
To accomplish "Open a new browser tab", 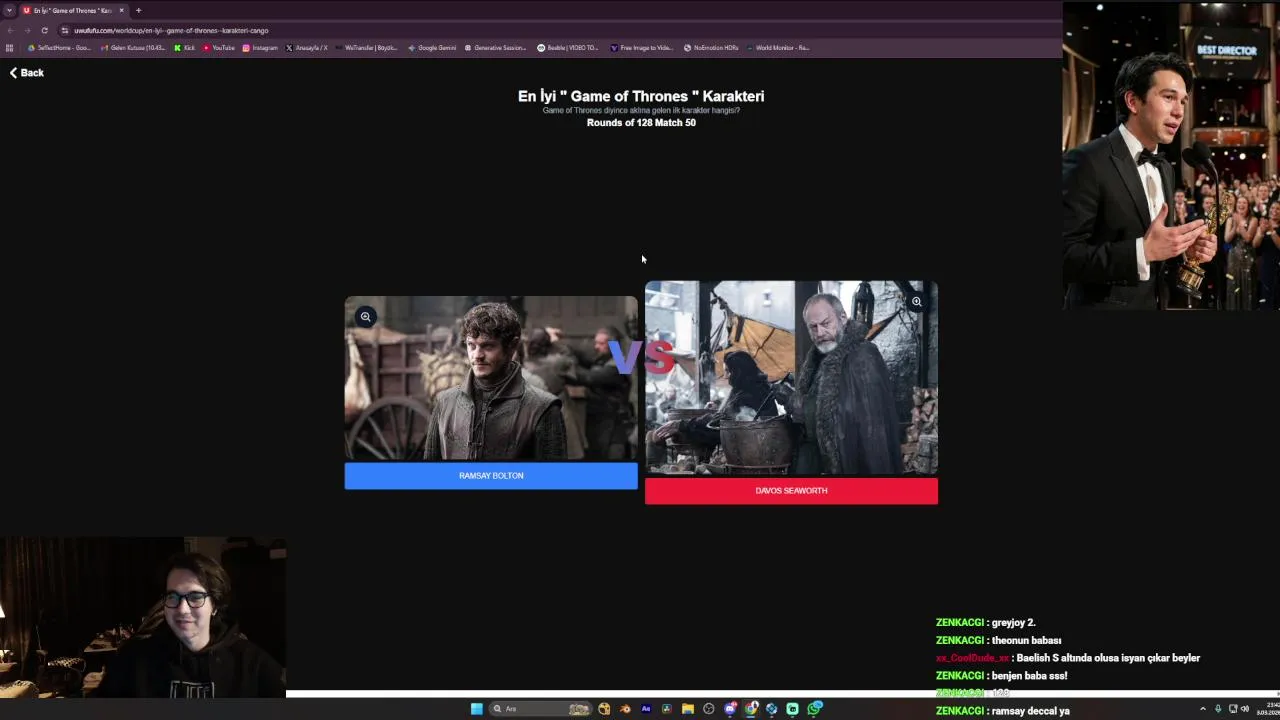I will pyautogui.click(x=138, y=10).
